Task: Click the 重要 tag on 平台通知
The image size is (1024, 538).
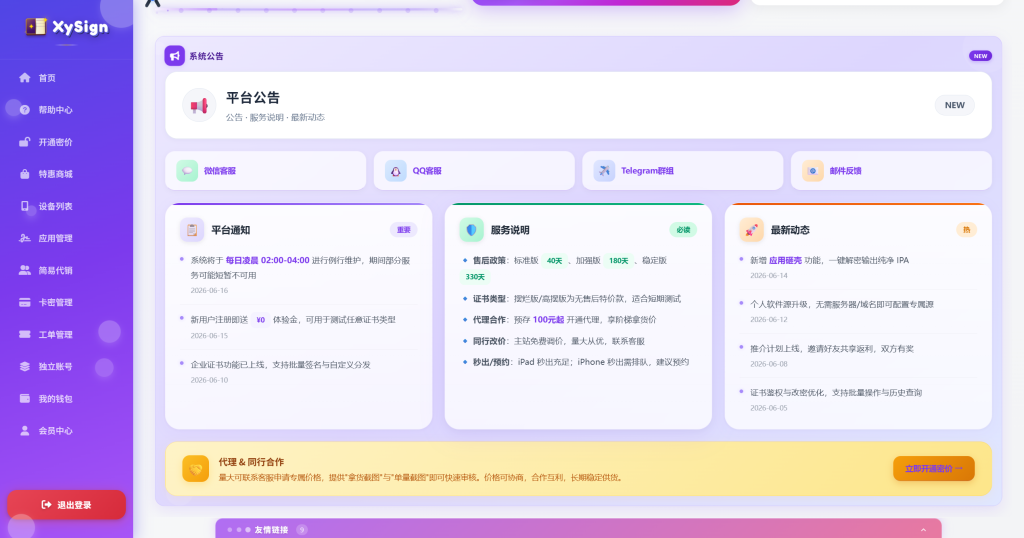Action: 404,230
